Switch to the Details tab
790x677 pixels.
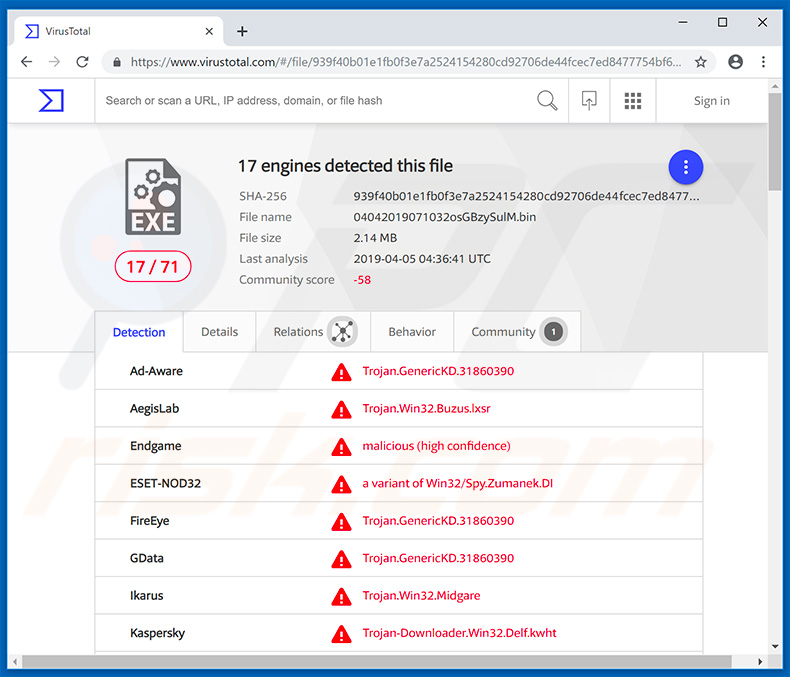[219, 331]
